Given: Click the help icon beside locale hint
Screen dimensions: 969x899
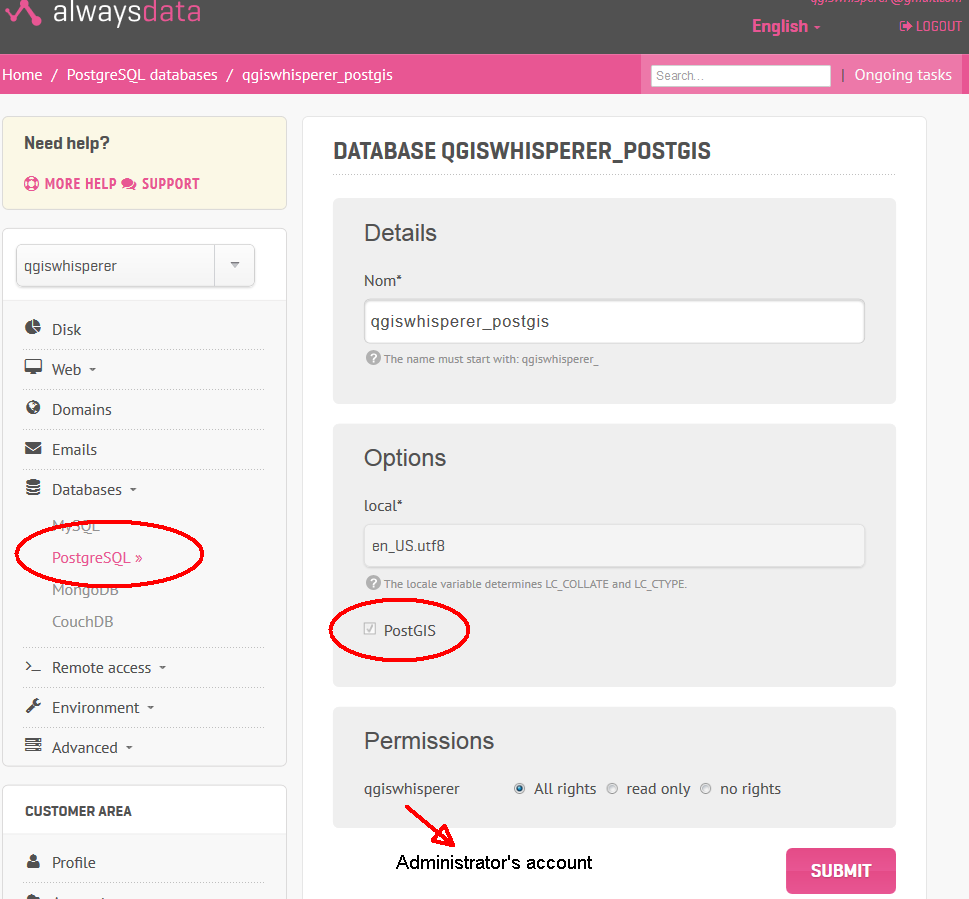Looking at the screenshot, I should tap(373, 583).
